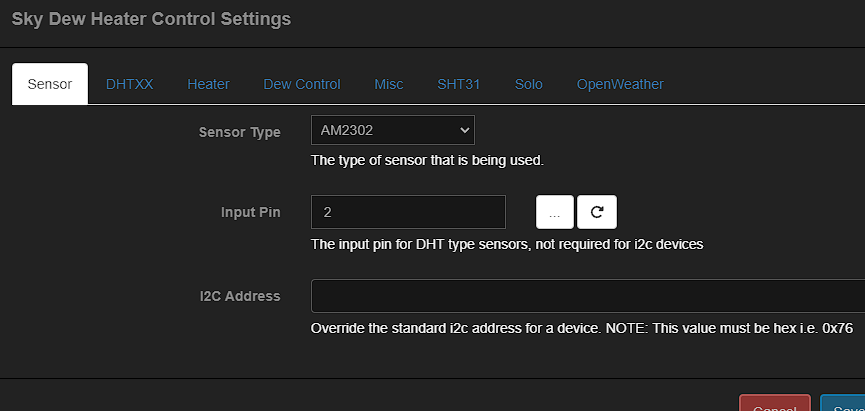
Task: Switch to the DHTXX tab
Action: [x=130, y=84]
